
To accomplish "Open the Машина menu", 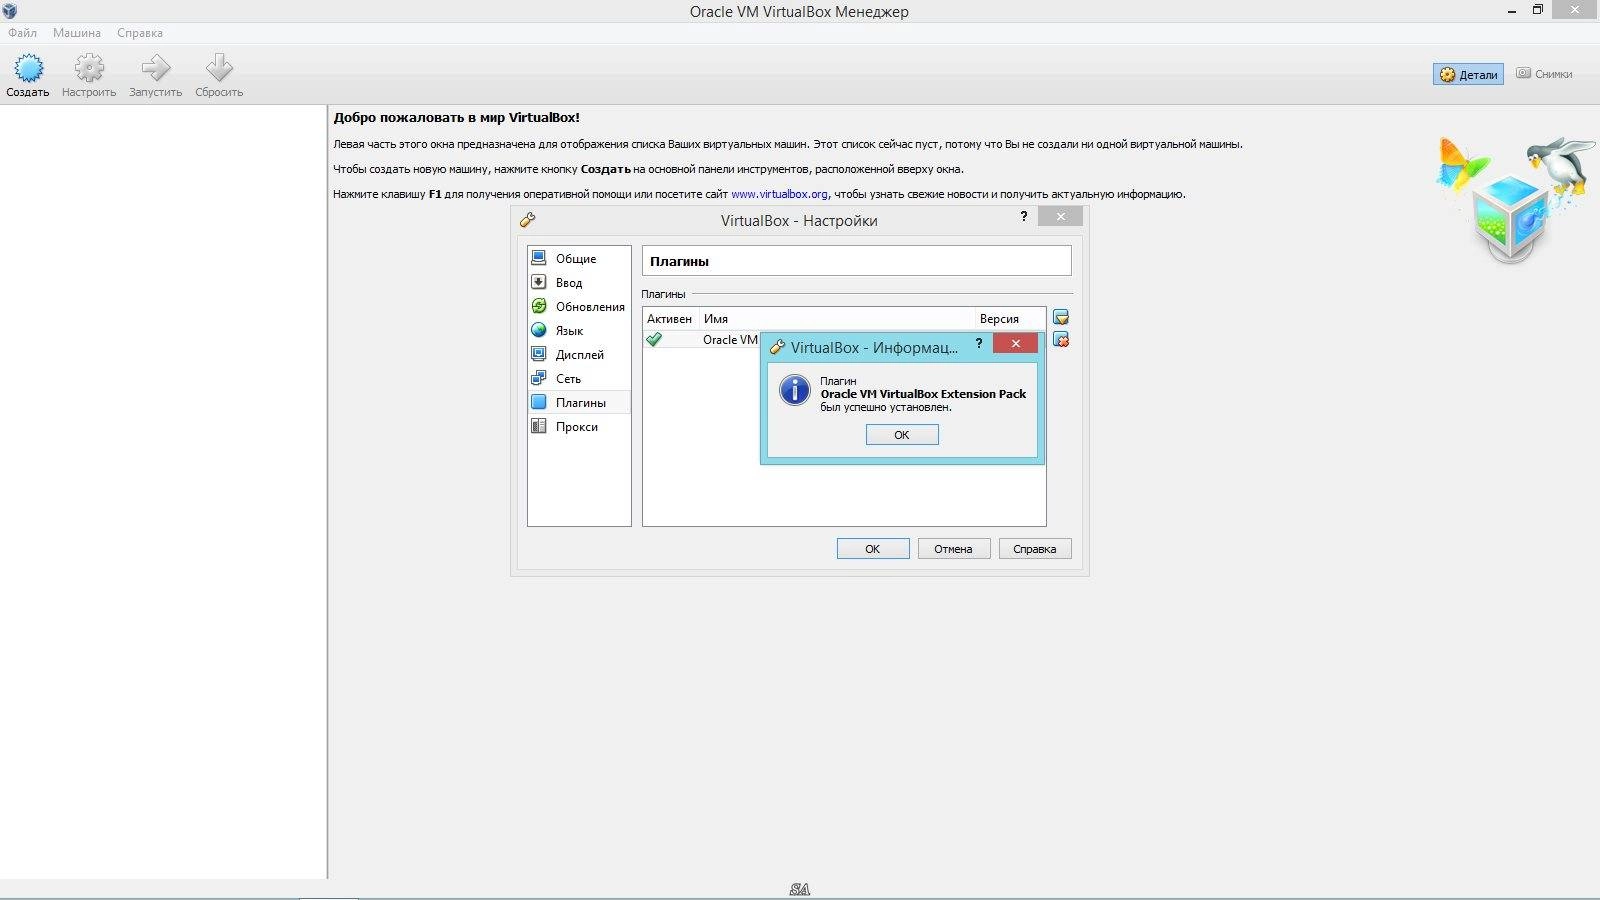I will 77,33.
